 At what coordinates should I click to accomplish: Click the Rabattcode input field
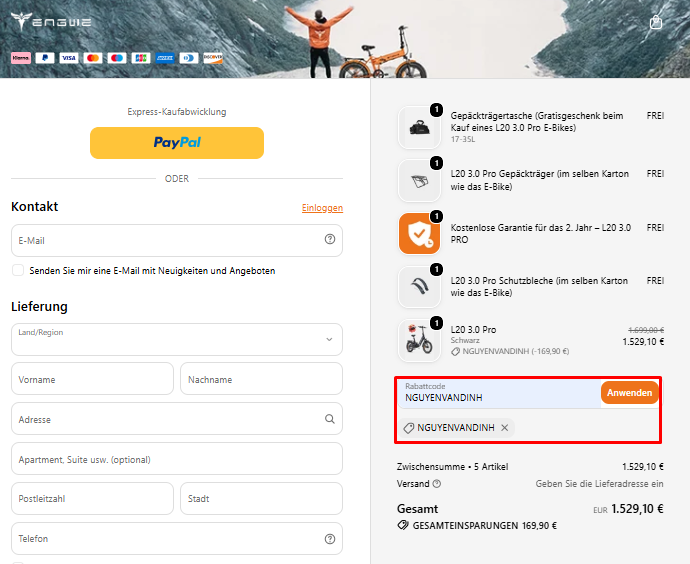coord(499,393)
